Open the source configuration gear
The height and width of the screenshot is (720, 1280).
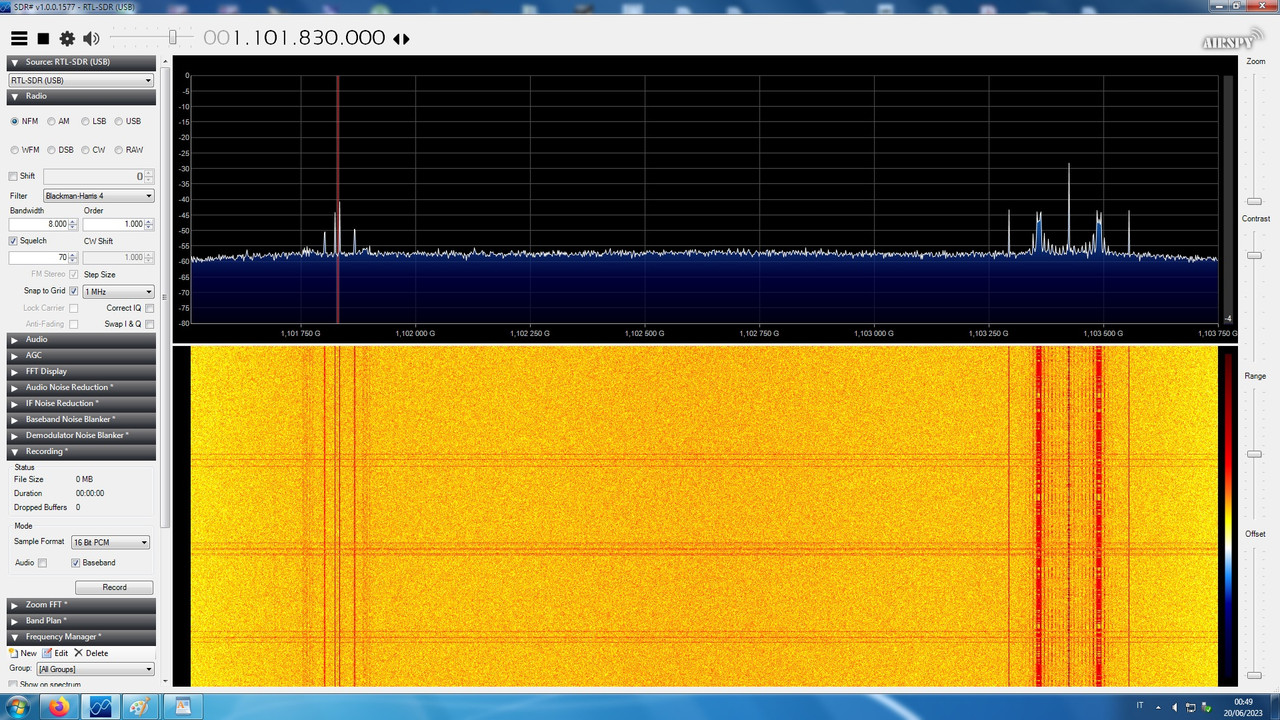[67, 38]
